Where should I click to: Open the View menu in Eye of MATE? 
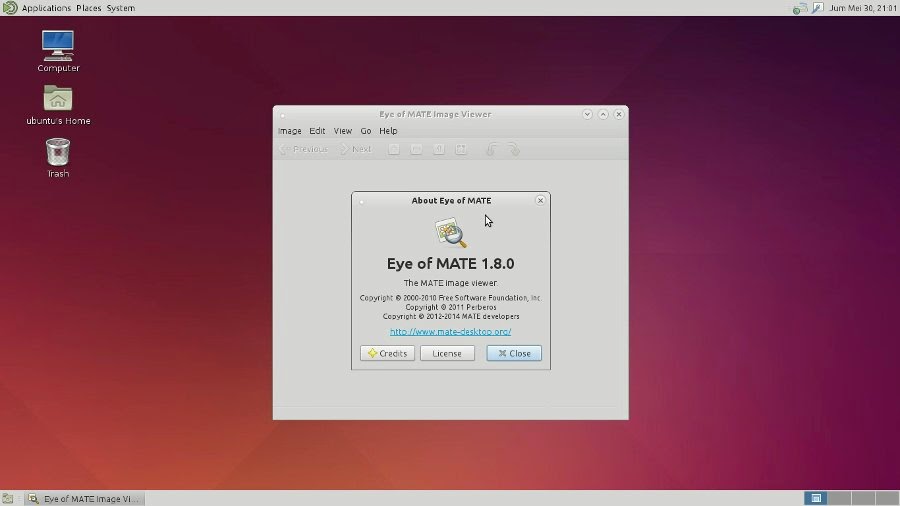(343, 131)
